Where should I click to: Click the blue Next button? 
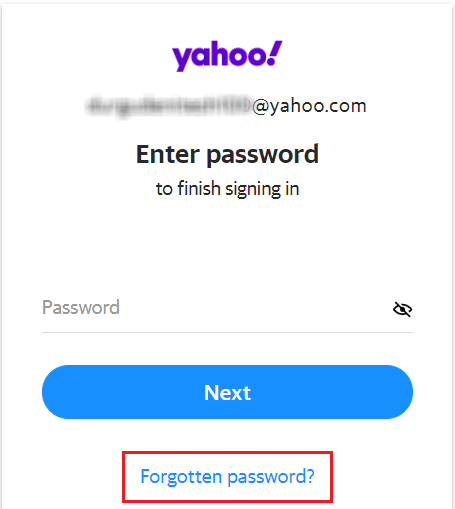(x=227, y=392)
